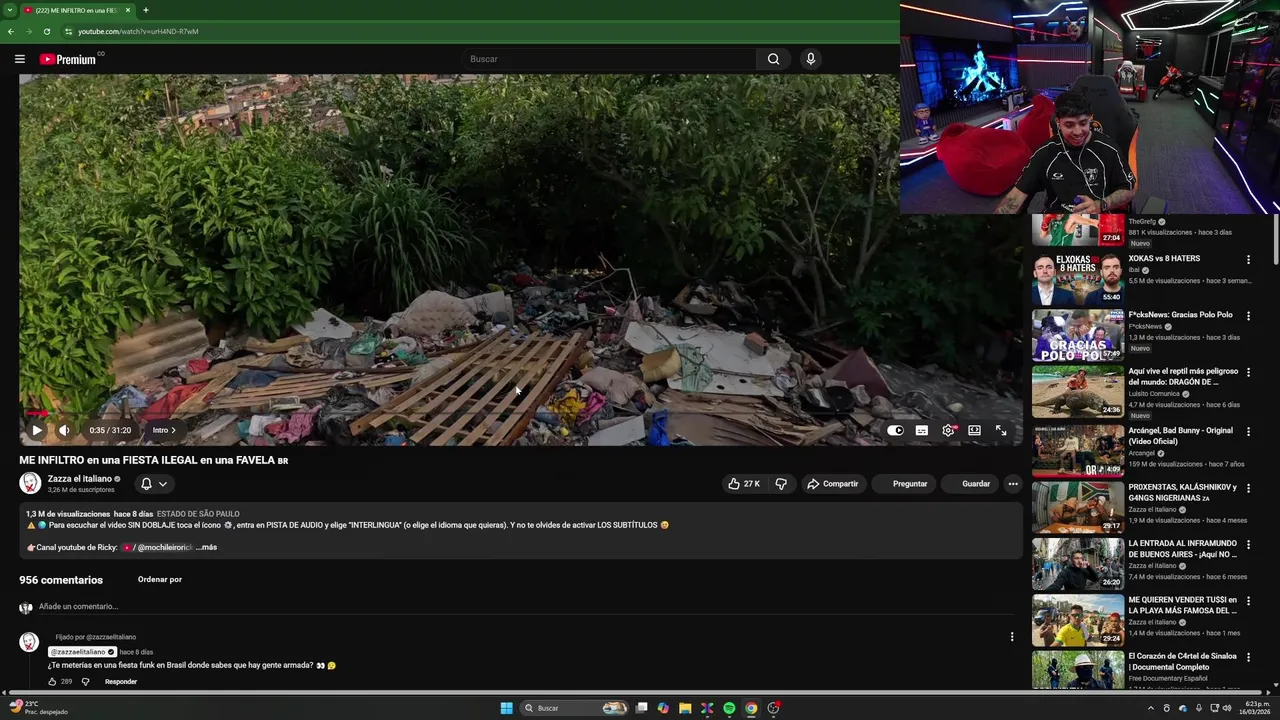Dislike the video with thumbs down

point(781,484)
